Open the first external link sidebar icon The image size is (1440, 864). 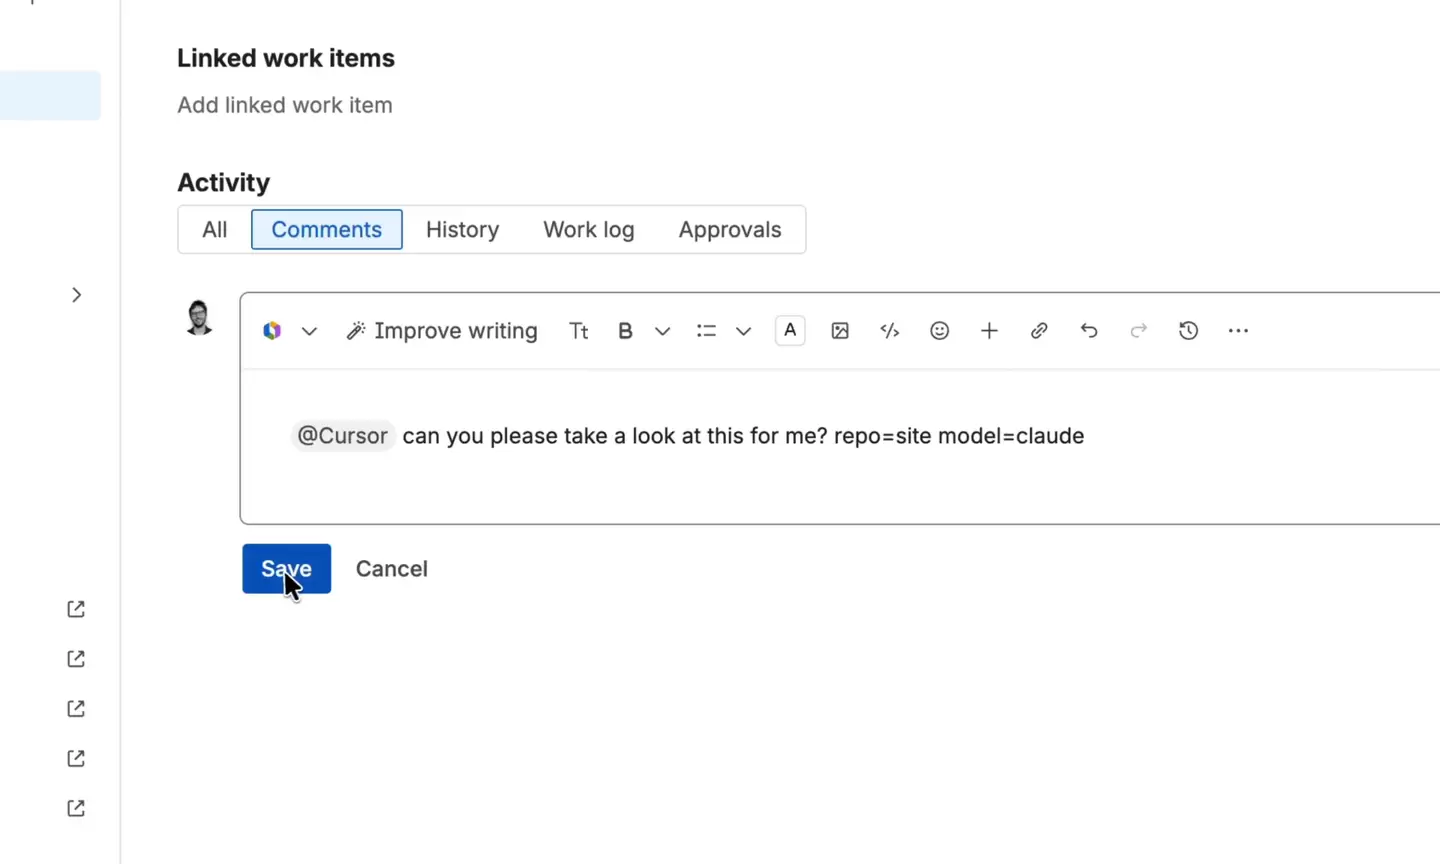pos(76,609)
